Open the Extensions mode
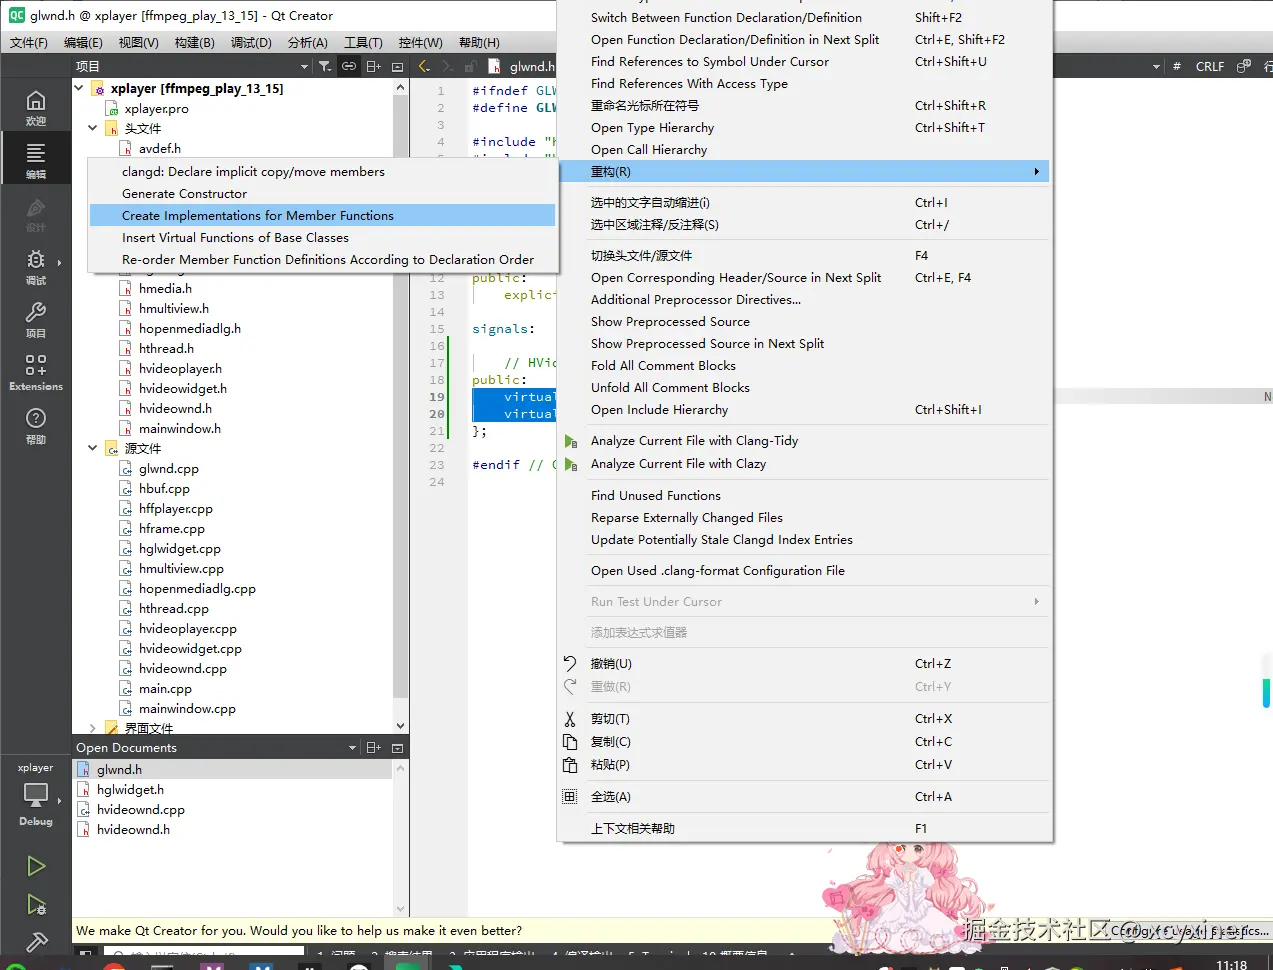 [x=36, y=372]
